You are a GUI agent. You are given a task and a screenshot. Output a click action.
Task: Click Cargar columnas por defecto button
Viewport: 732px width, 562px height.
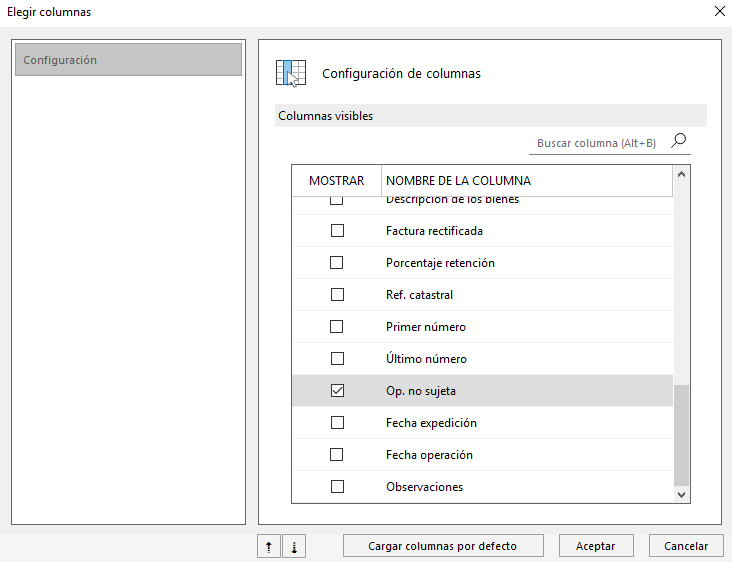[443, 546]
